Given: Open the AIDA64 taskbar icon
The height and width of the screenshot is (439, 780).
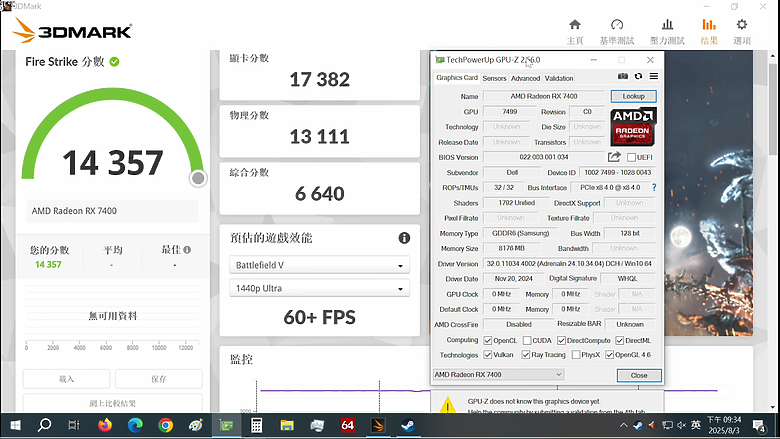Looking at the screenshot, I should 347,425.
